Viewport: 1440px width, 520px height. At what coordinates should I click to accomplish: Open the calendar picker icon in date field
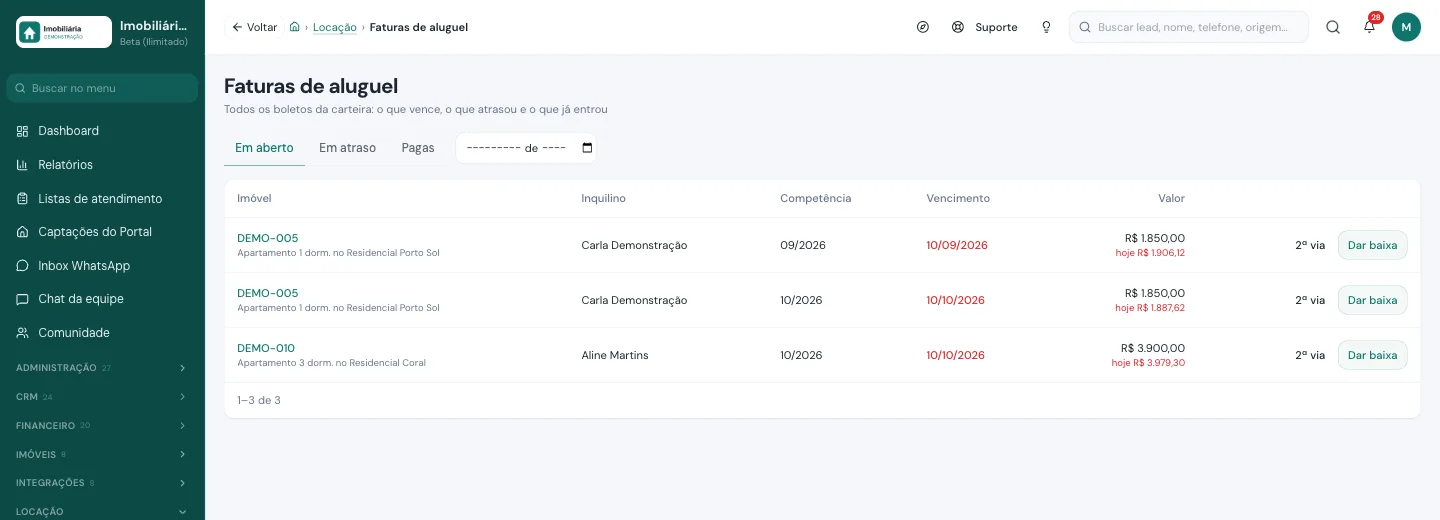pyautogui.click(x=587, y=148)
